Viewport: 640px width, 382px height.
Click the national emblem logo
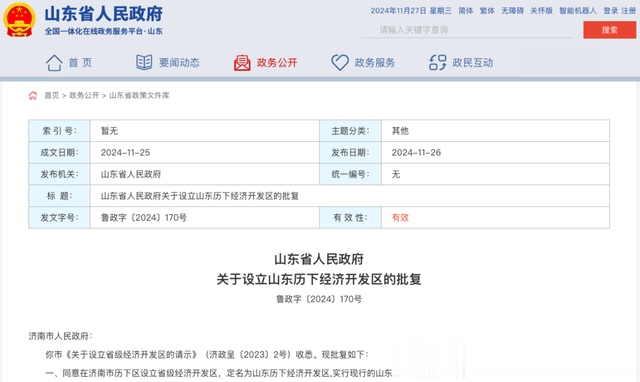tap(19, 20)
